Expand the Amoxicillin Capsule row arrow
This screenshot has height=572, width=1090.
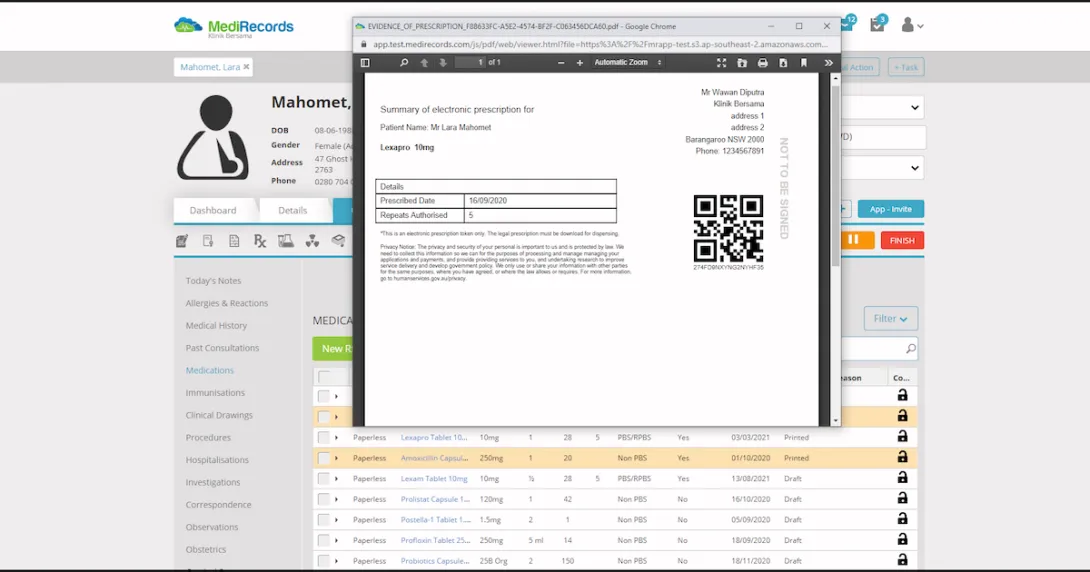pyautogui.click(x=336, y=458)
